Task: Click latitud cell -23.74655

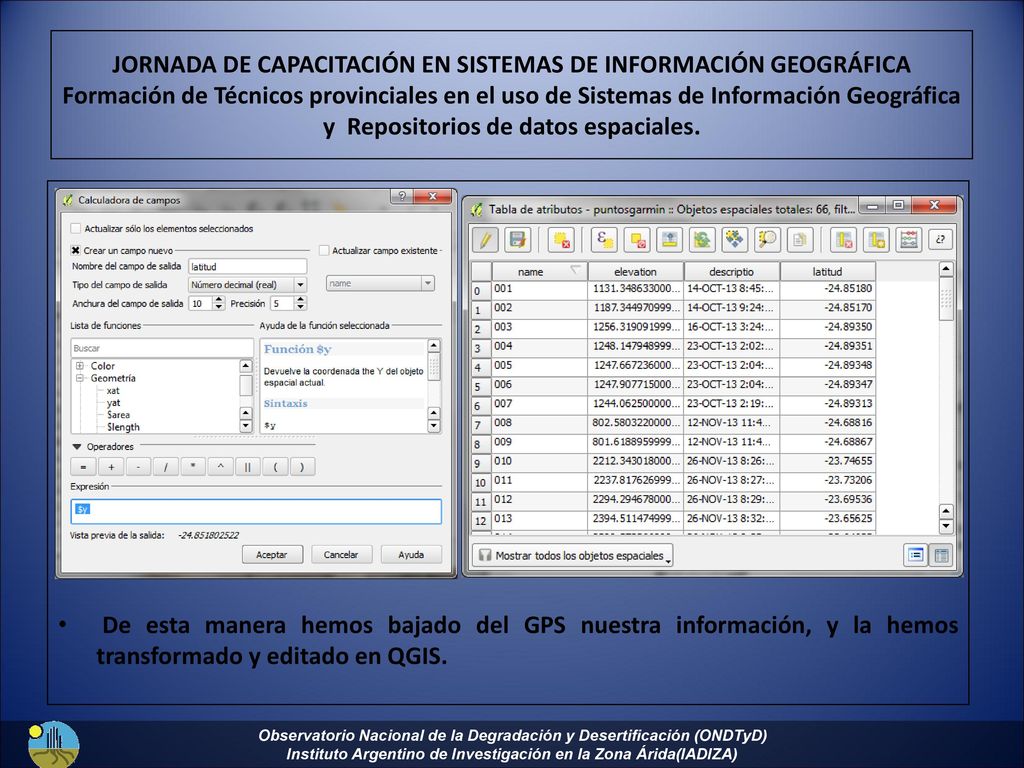Action: pos(827,461)
